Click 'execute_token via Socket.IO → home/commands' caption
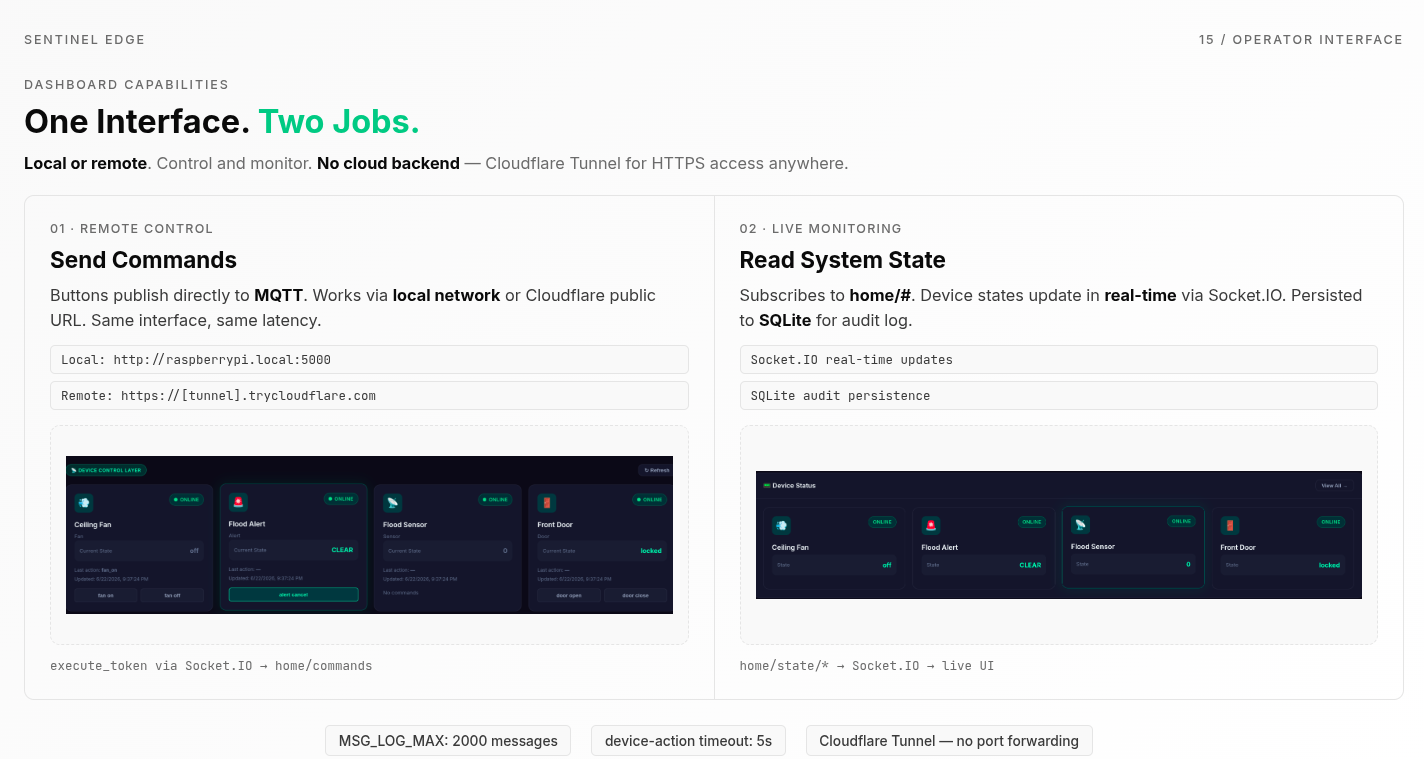The width and height of the screenshot is (1424, 759). pos(211,666)
